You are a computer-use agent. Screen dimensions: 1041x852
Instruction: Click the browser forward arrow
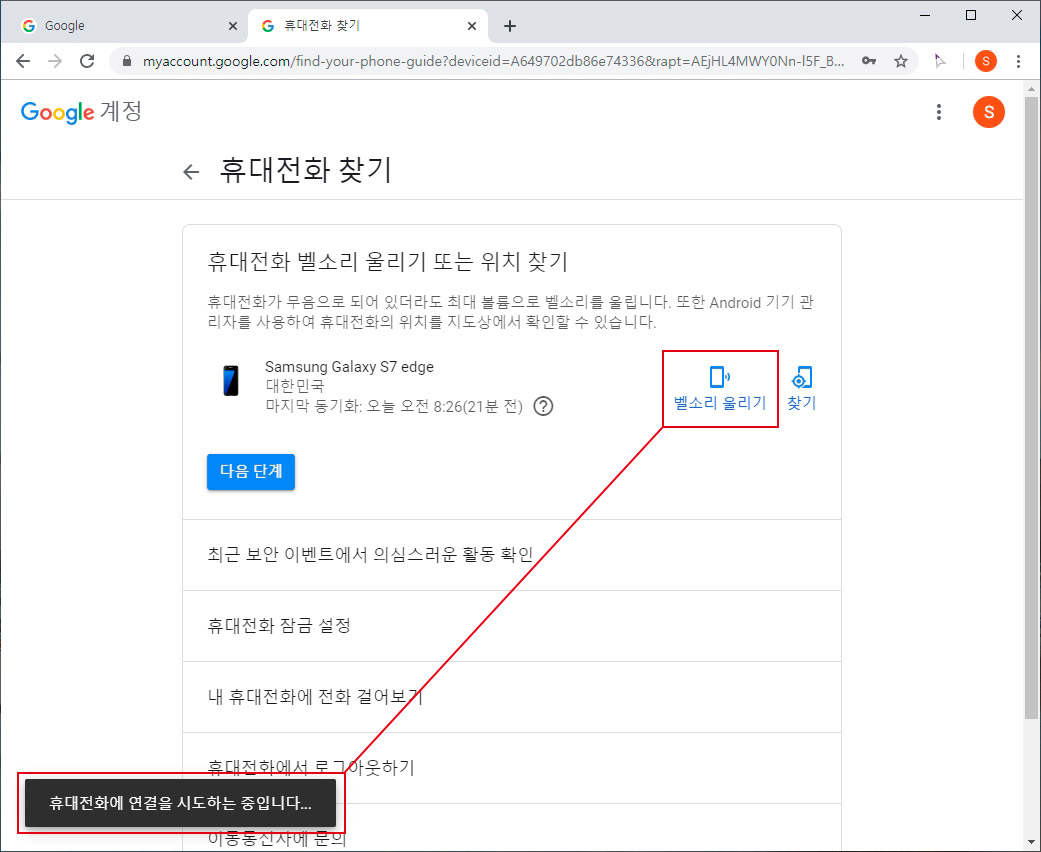pyautogui.click(x=55, y=61)
